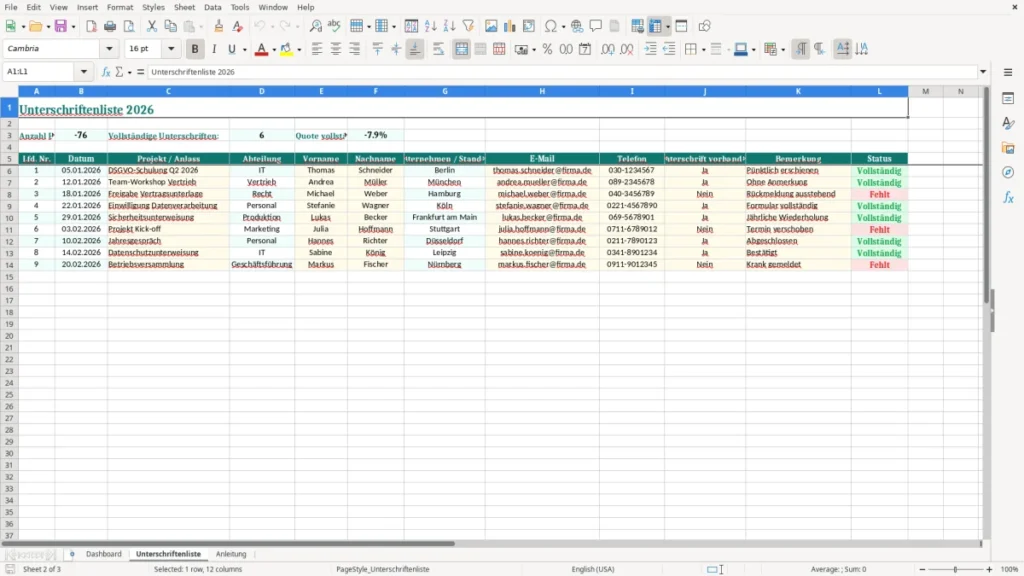The height and width of the screenshot is (576, 1024).
Task: Open Paste options dropdown arrow
Action: click(201, 27)
